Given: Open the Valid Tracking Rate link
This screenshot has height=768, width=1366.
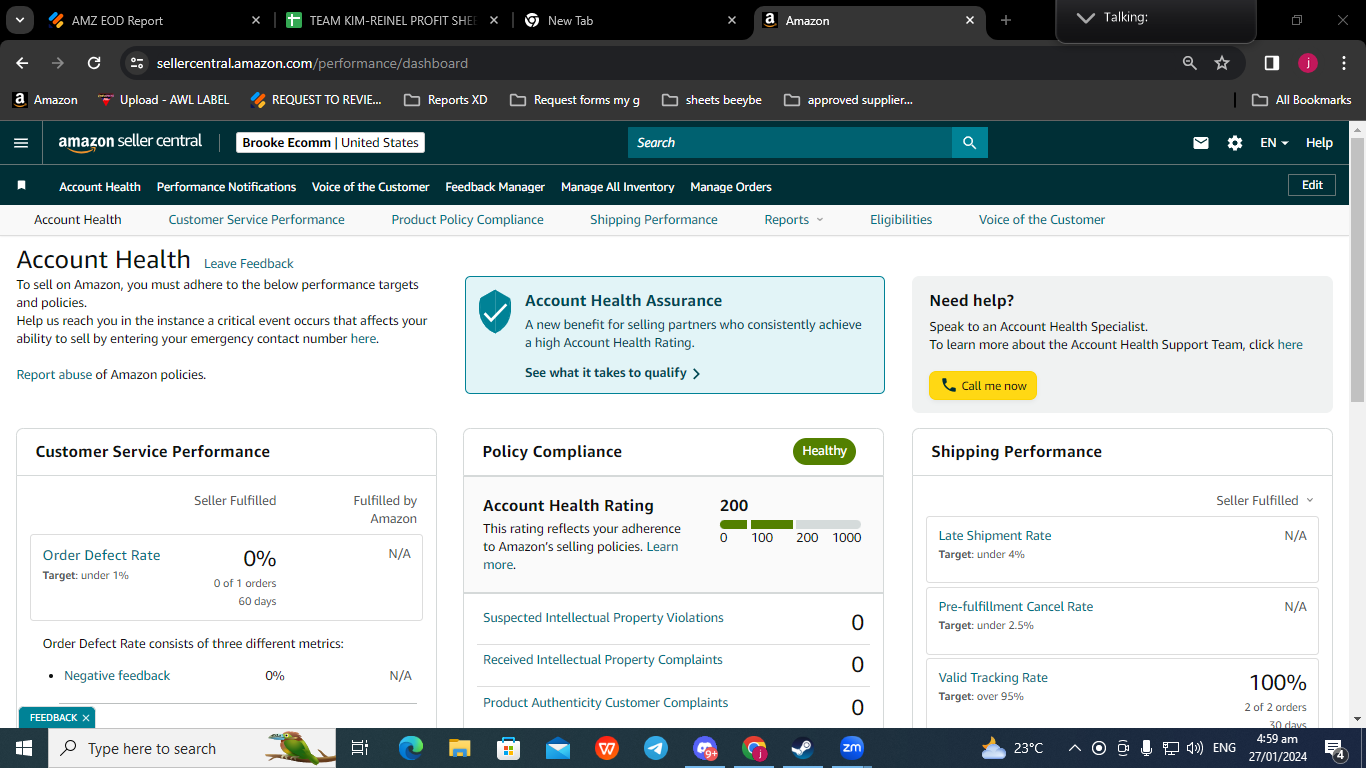Looking at the screenshot, I should [x=993, y=678].
